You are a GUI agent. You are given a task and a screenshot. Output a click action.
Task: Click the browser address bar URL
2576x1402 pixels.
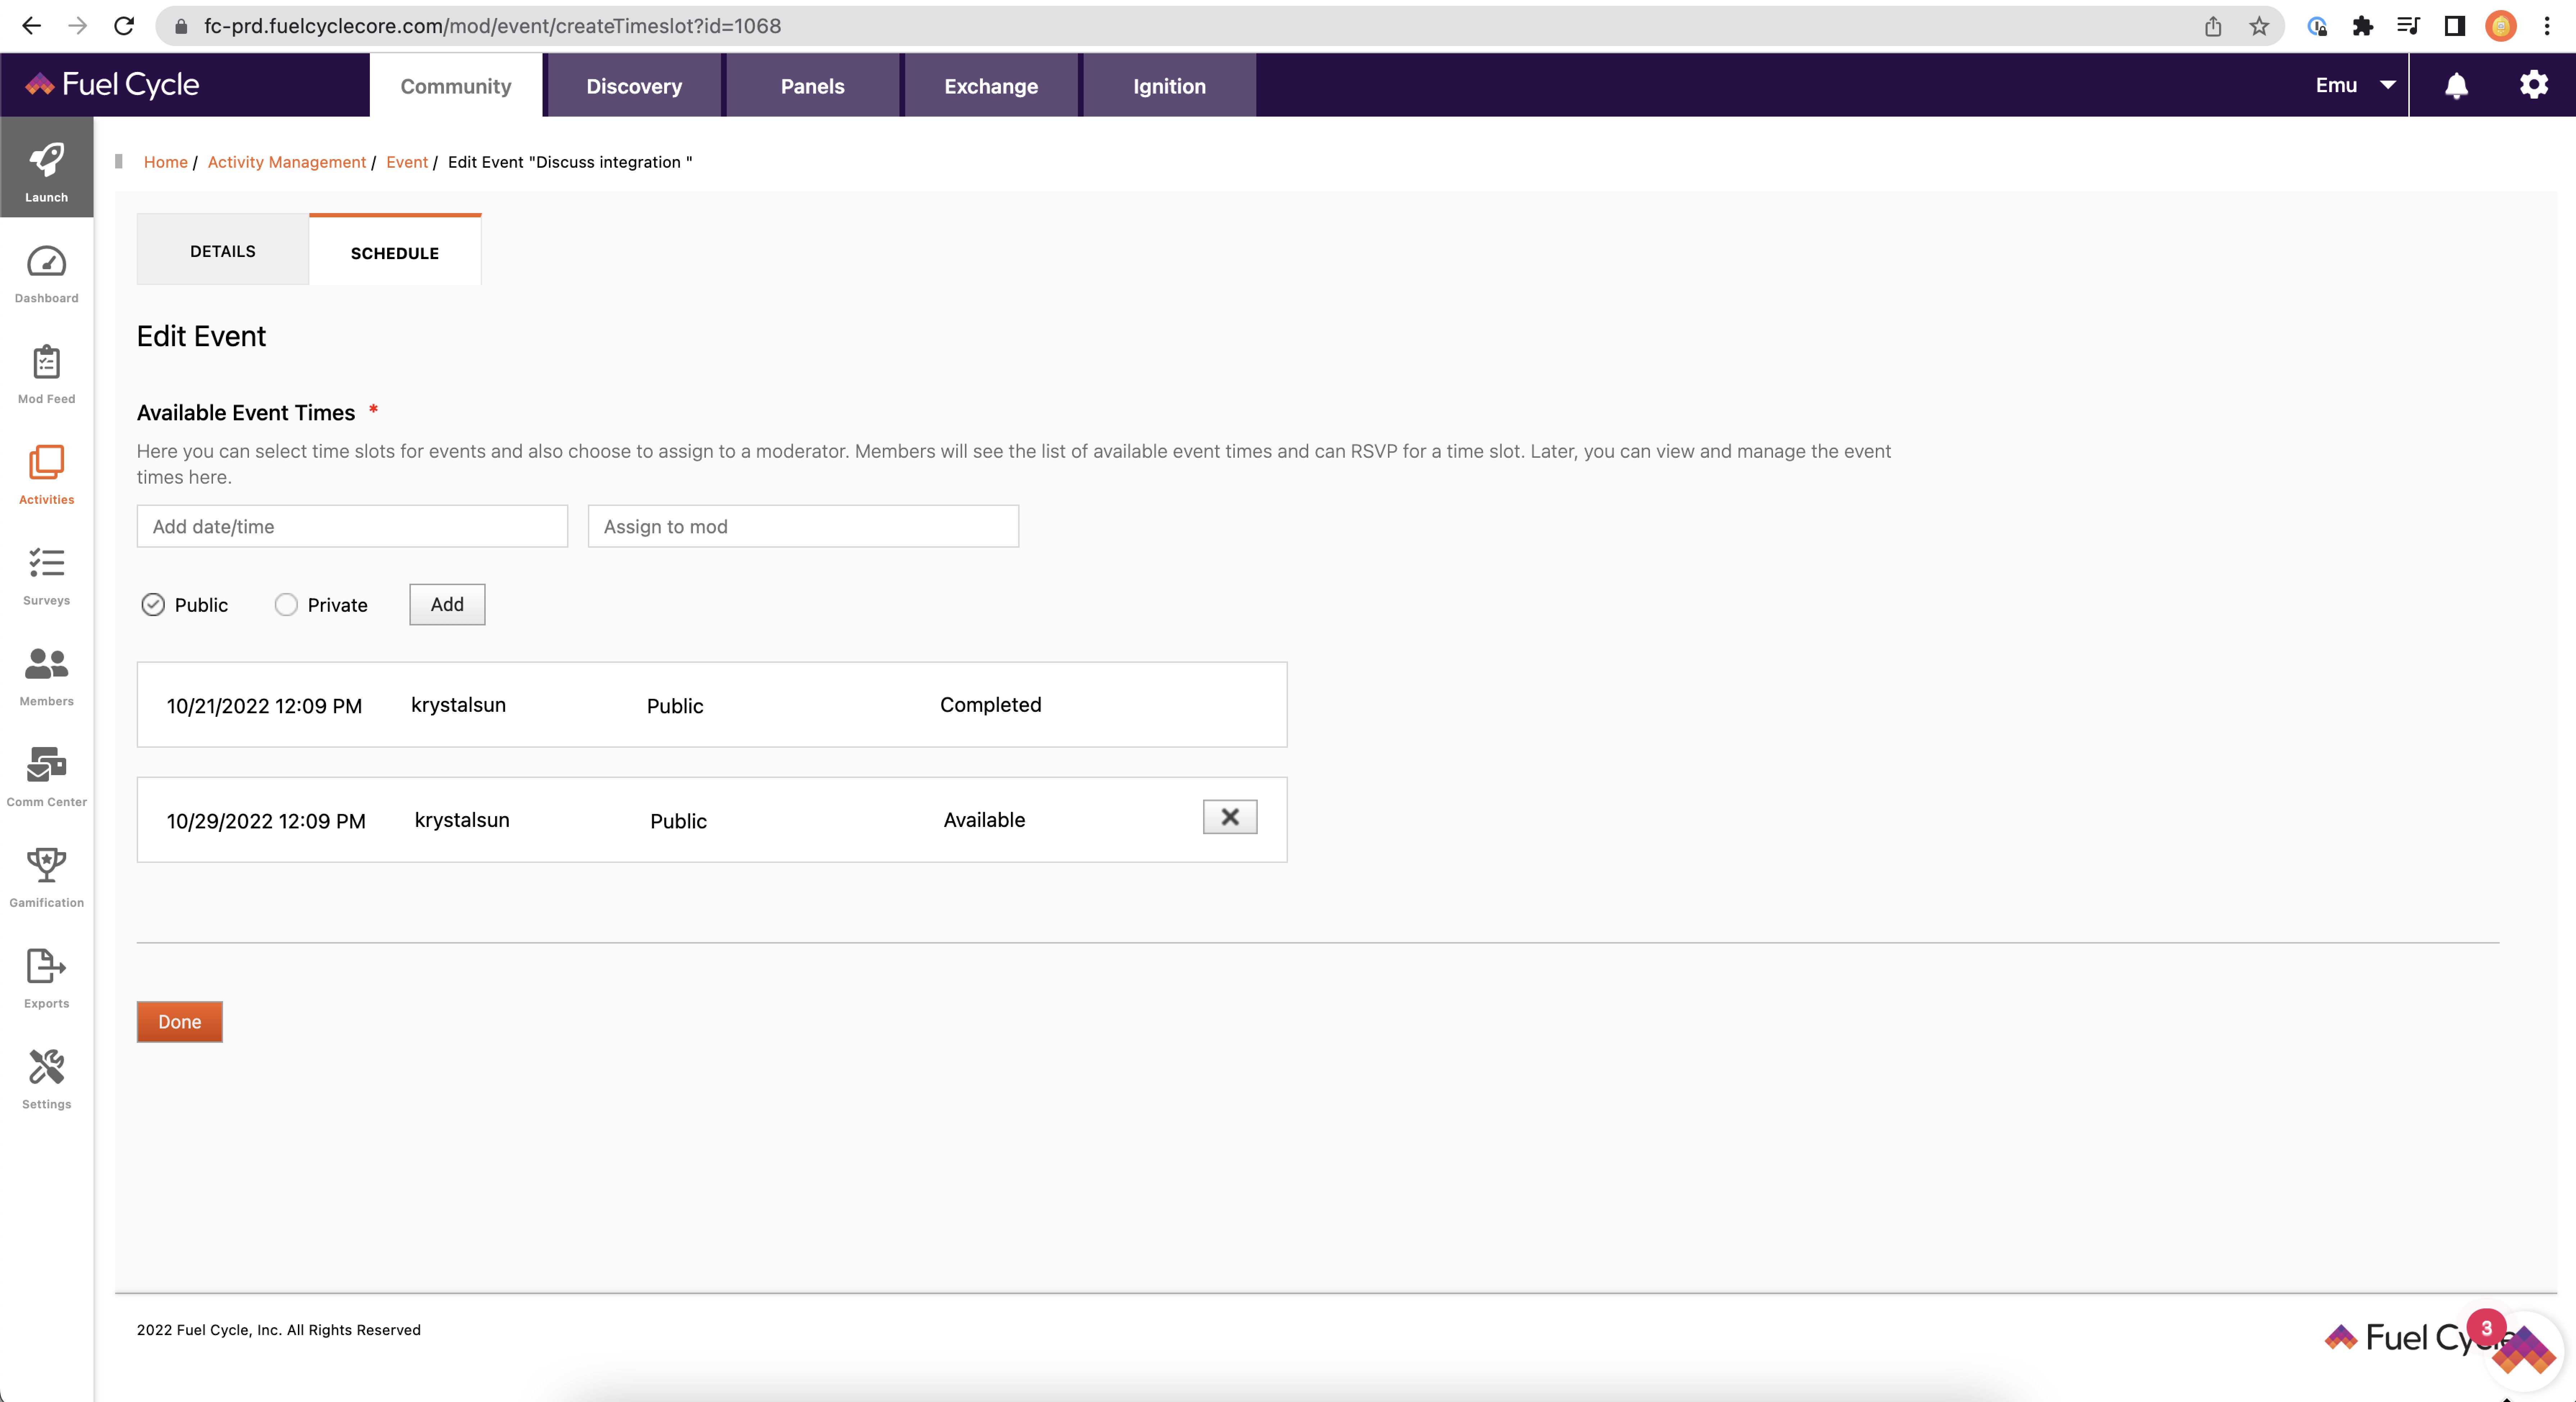click(x=492, y=26)
